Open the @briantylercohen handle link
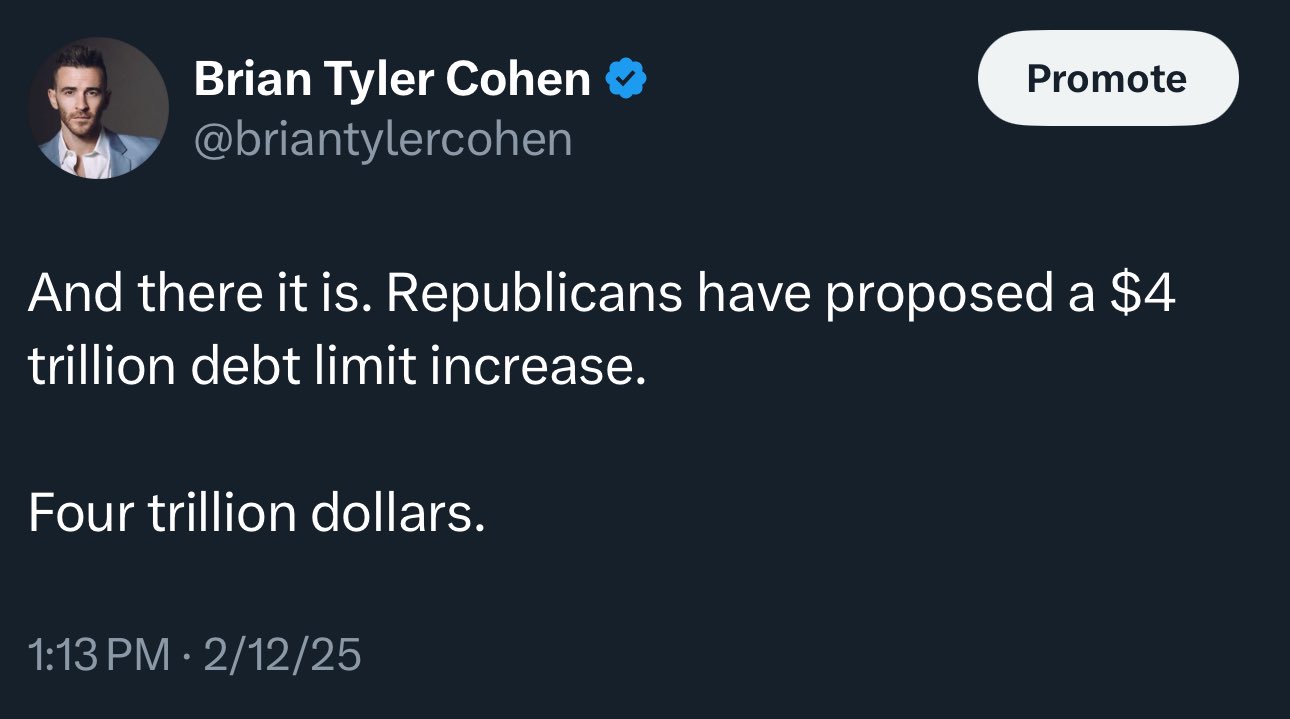Viewport: 1290px width, 719px height. (x=383, y=139)
